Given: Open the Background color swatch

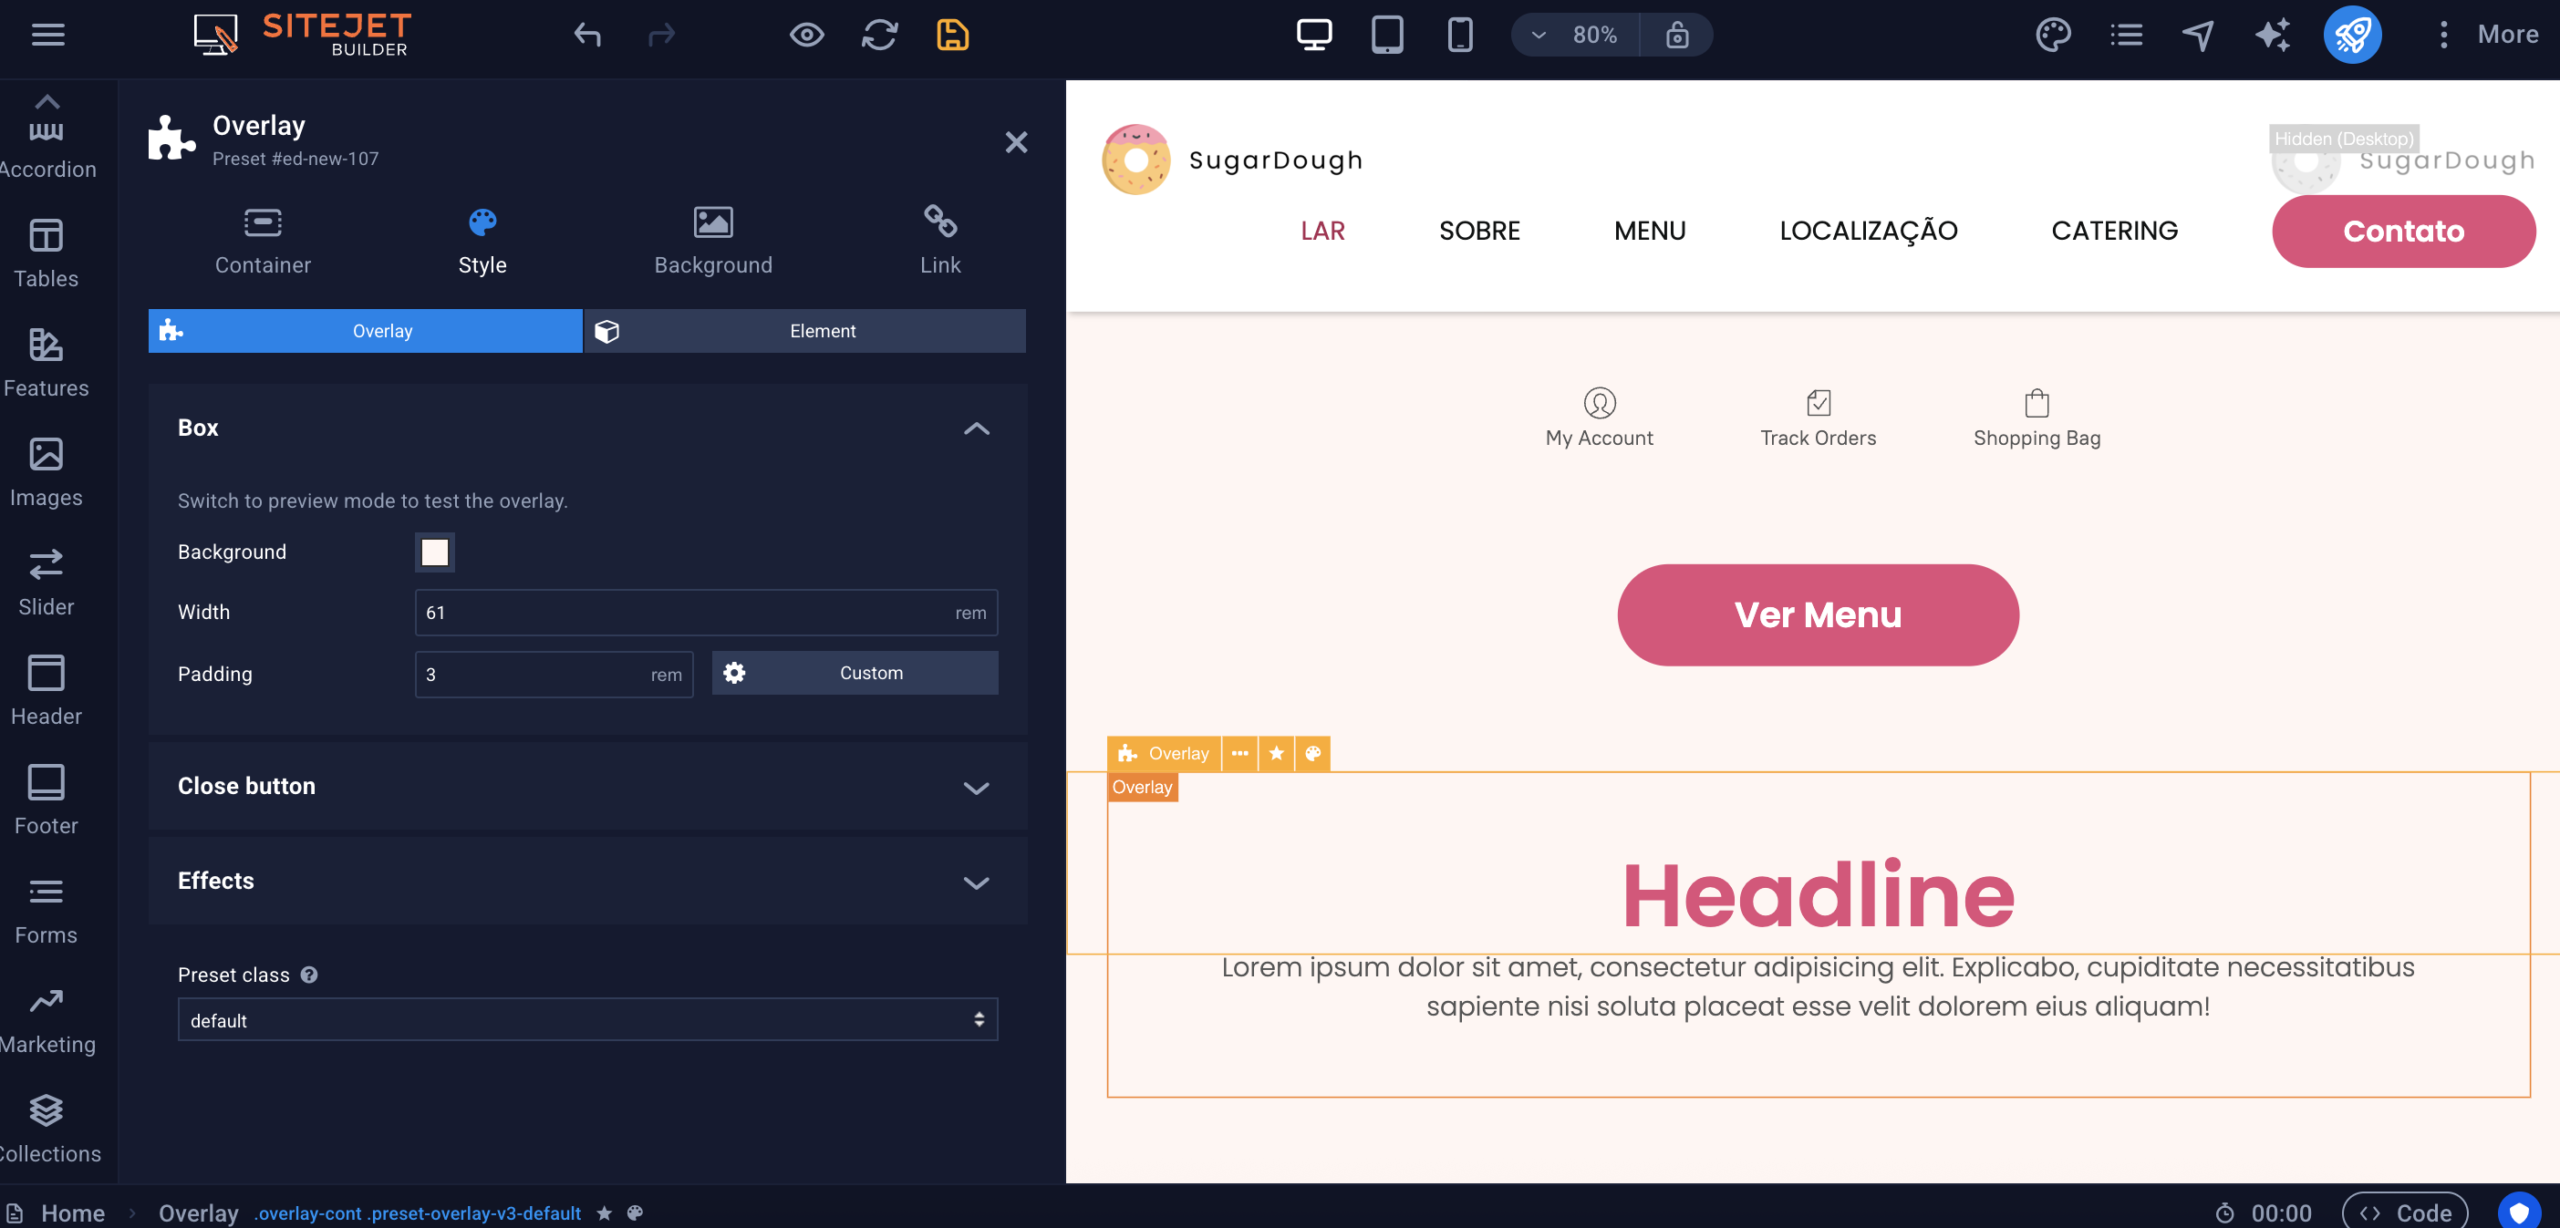Looking at the screenshot, I should pyautogui.click(x=435, y=552).
